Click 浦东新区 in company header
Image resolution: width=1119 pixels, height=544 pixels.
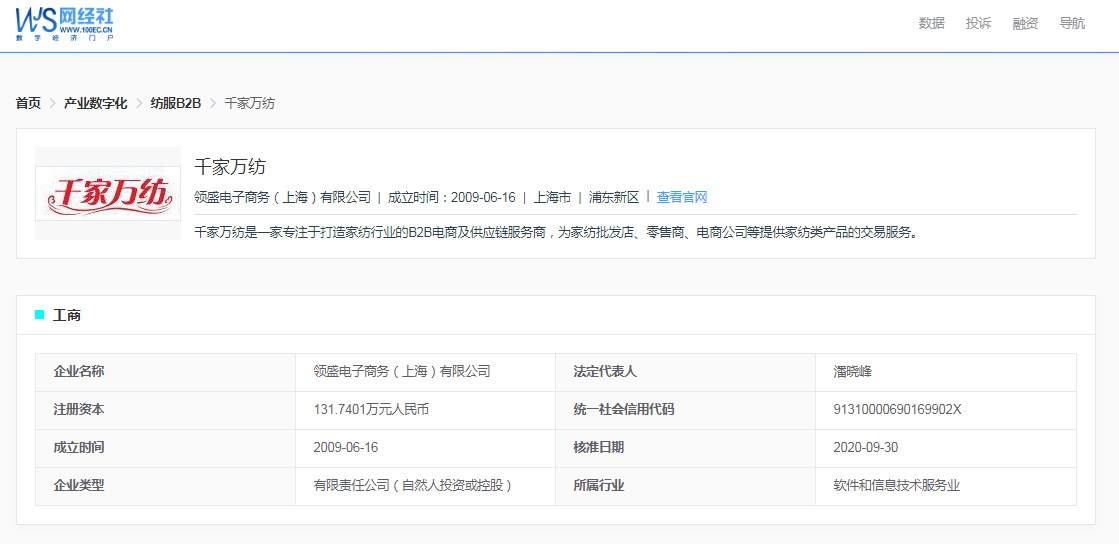pyautogui.click(x=614, y=197)
